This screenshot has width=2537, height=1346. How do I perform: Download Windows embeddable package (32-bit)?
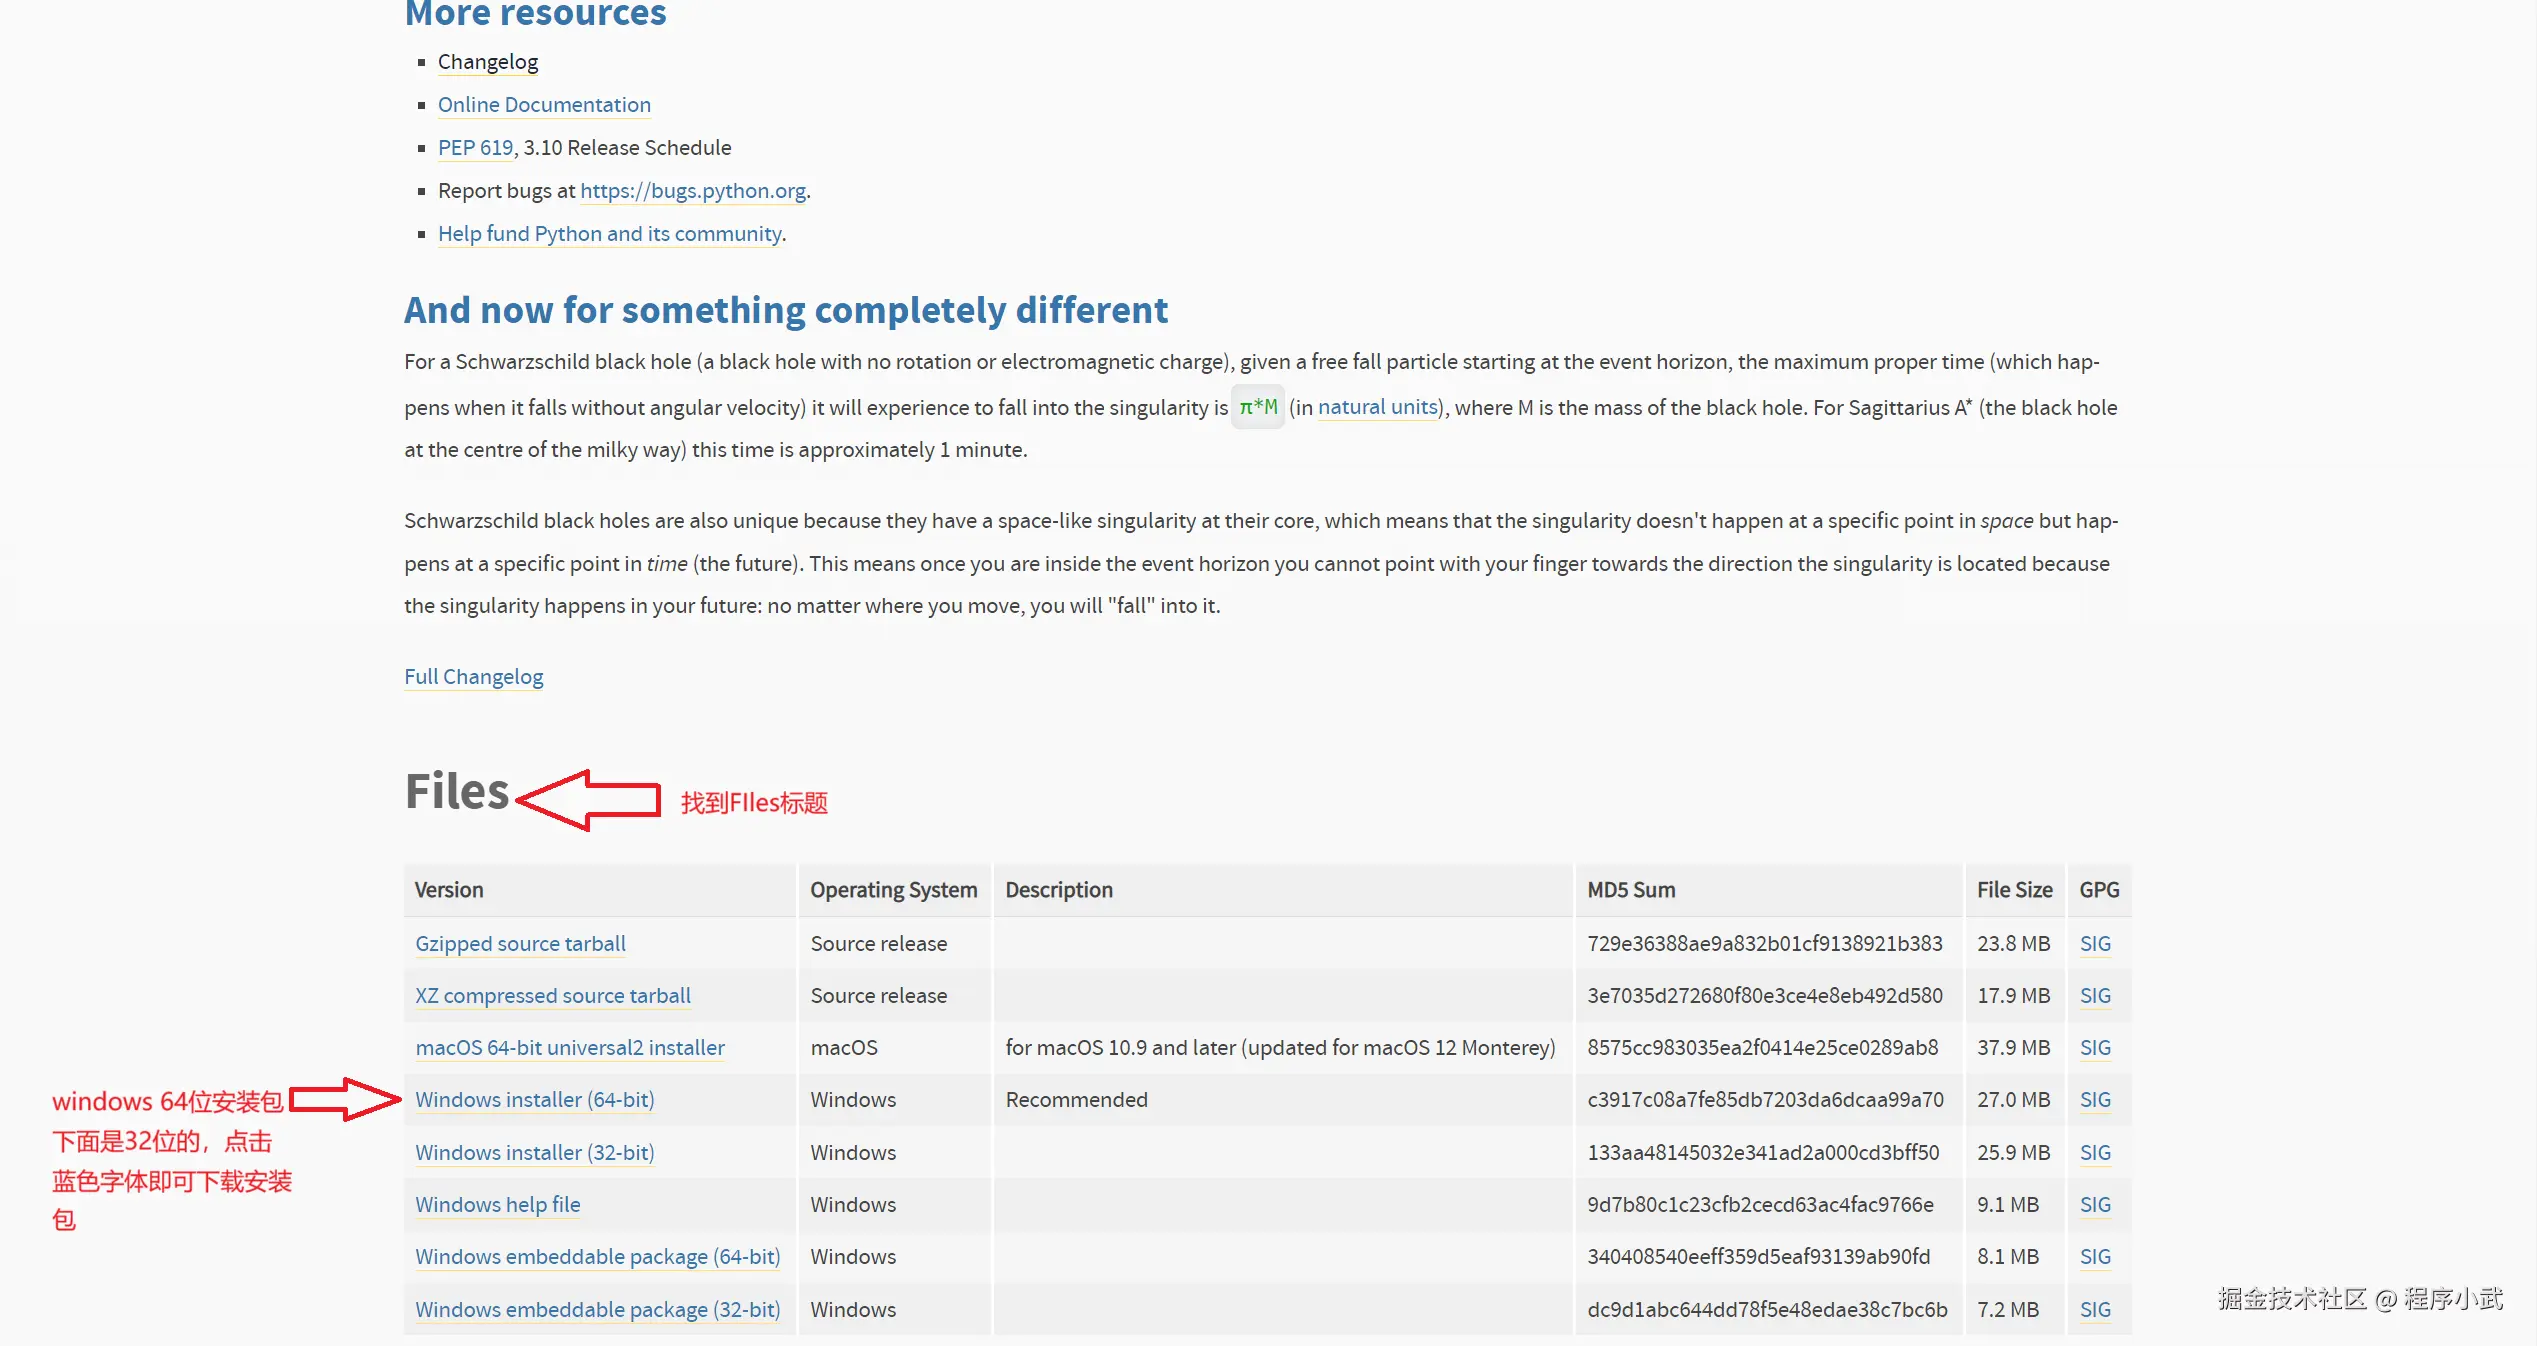[597, 1310]
